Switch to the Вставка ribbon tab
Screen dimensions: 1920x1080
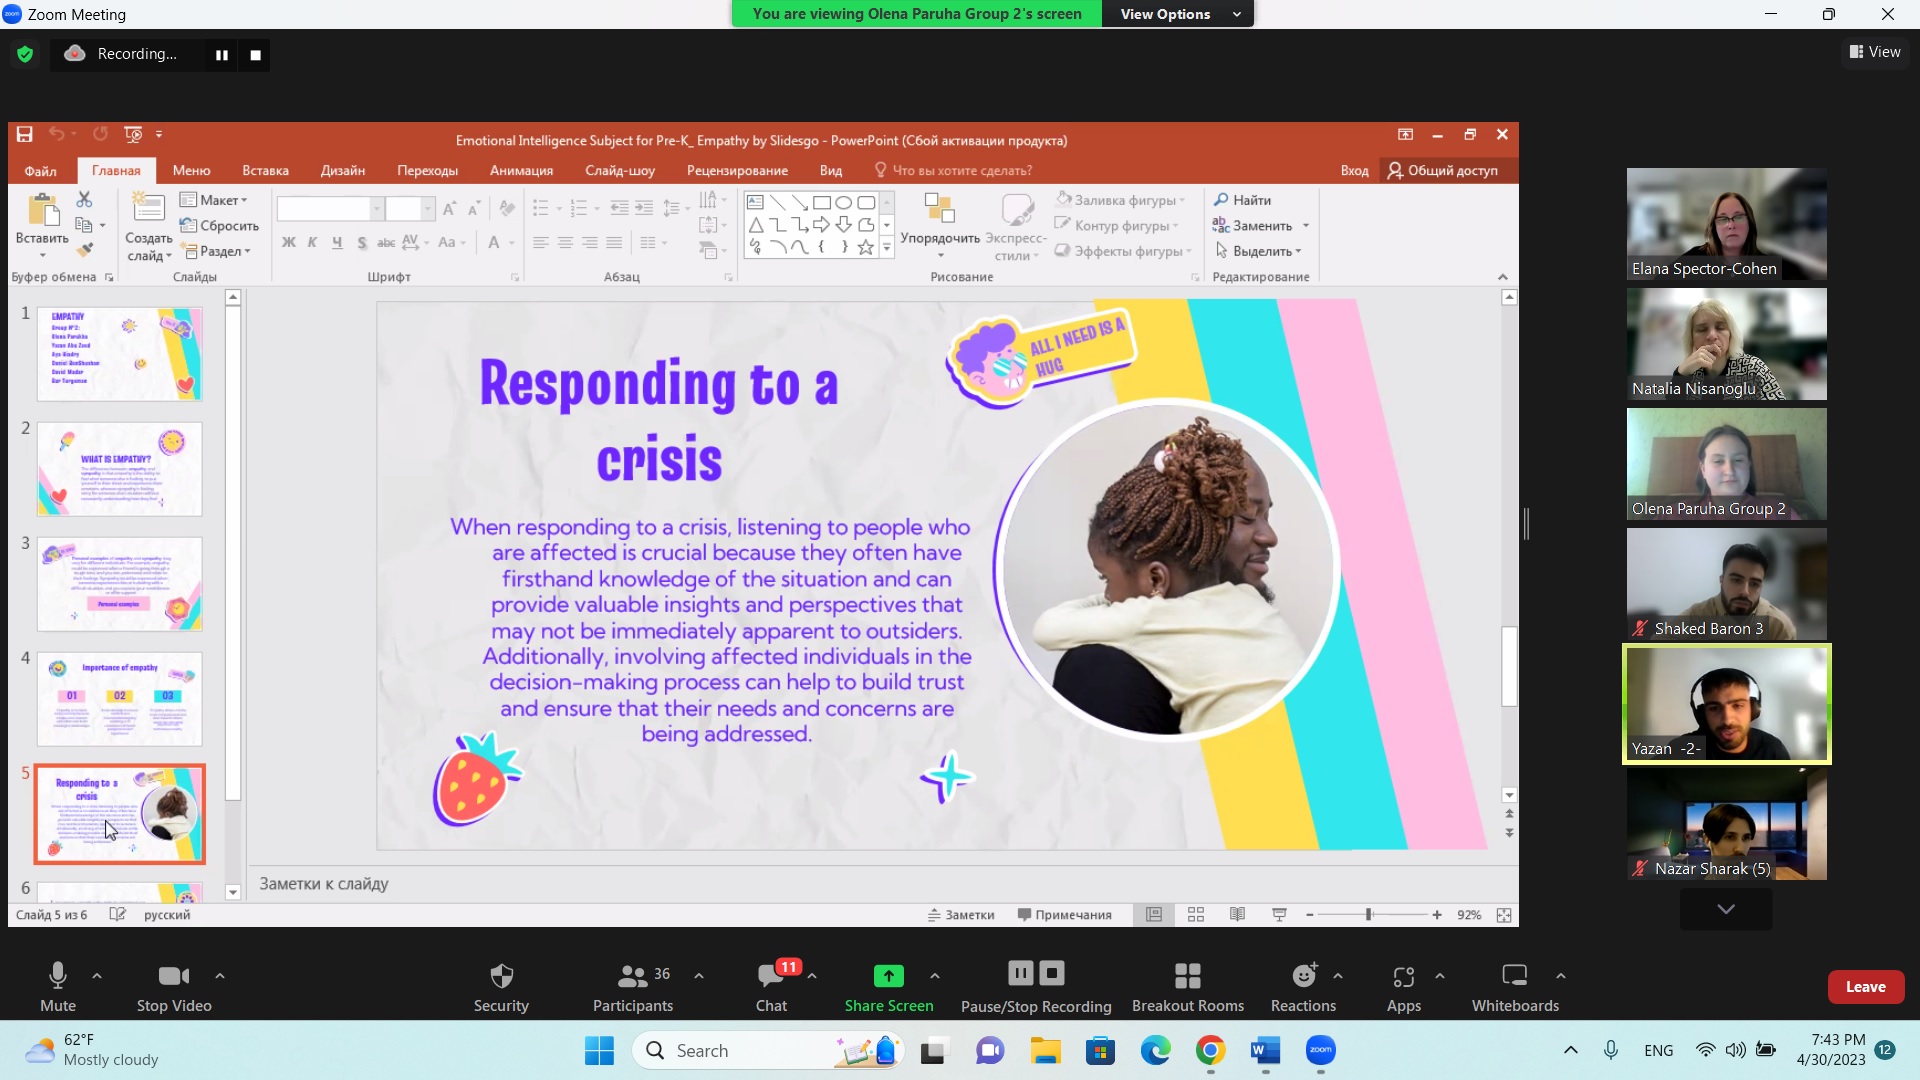click(x=265, y=171)
